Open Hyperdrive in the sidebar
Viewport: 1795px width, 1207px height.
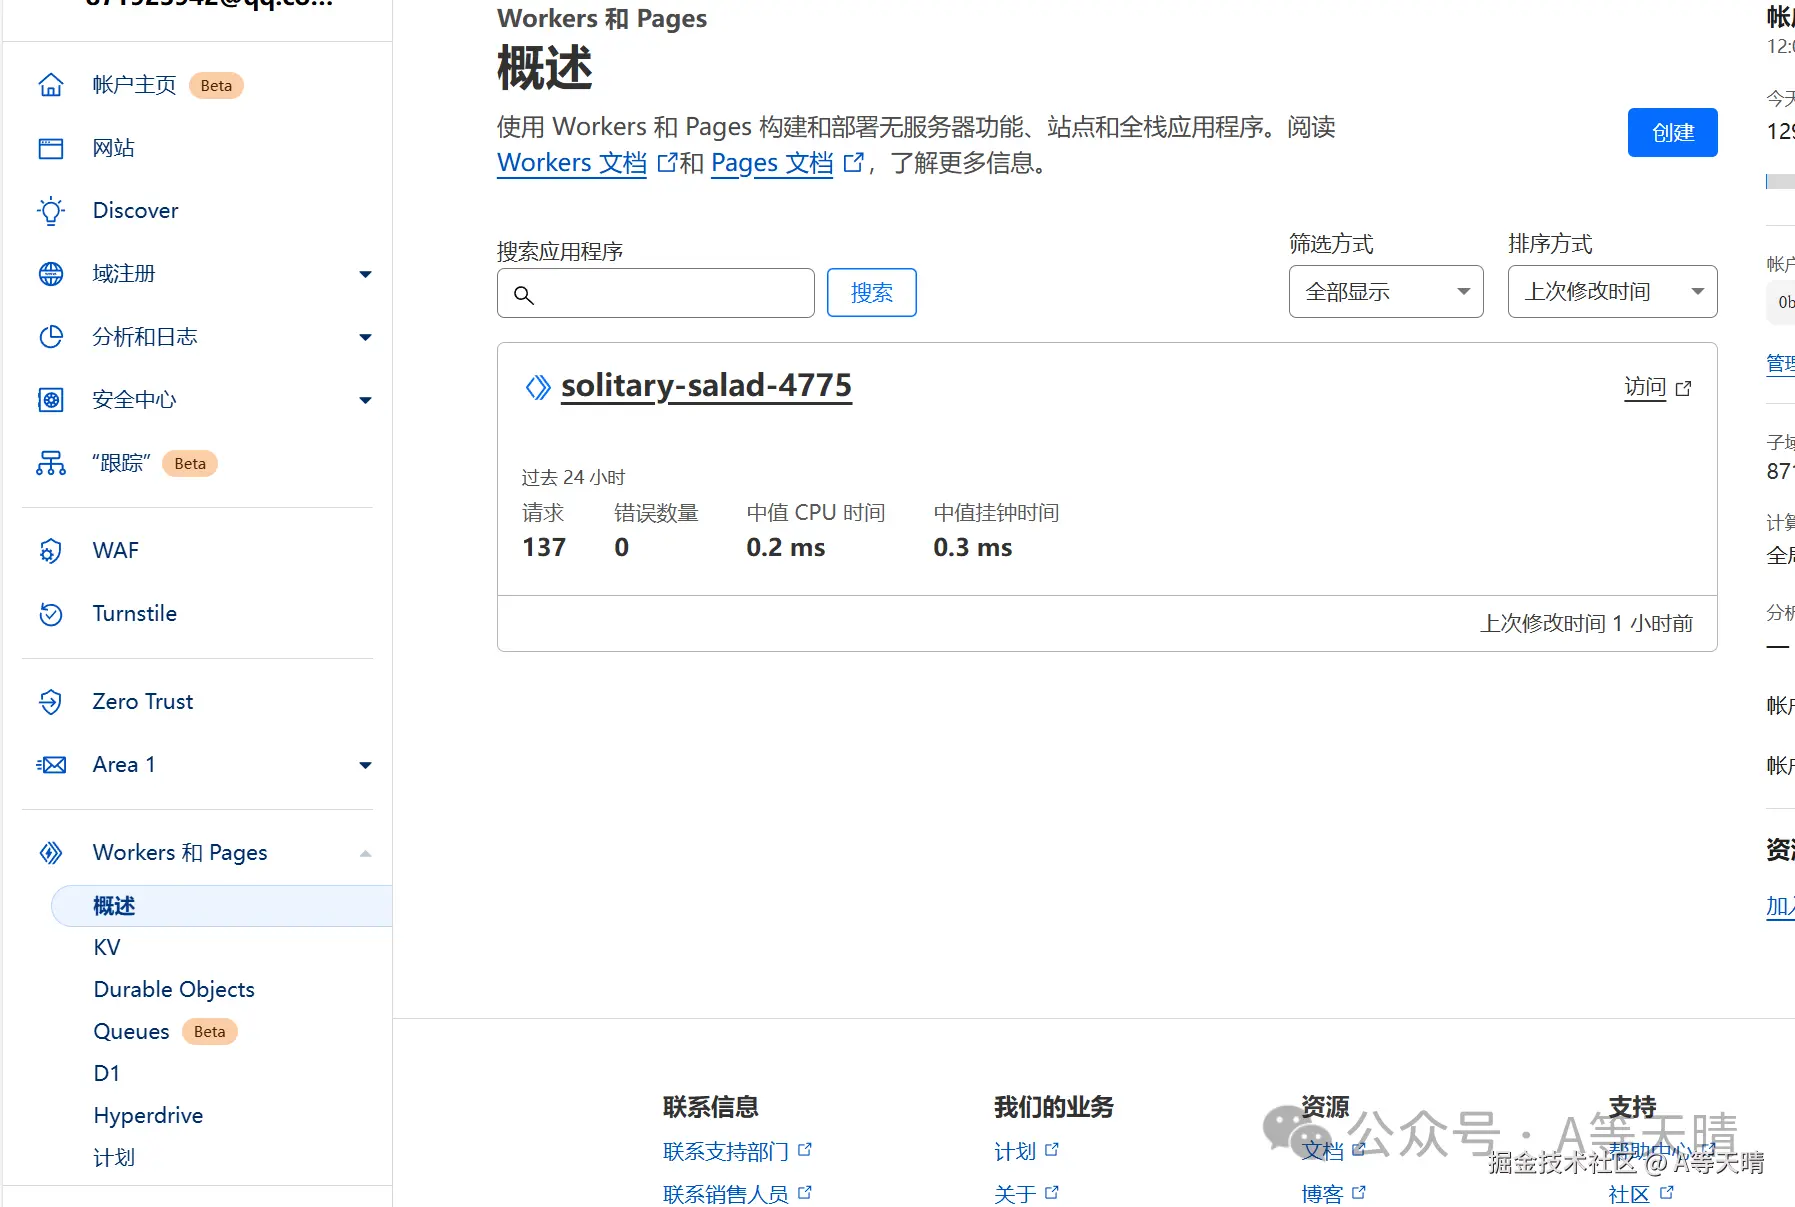tap(148, 1116)
